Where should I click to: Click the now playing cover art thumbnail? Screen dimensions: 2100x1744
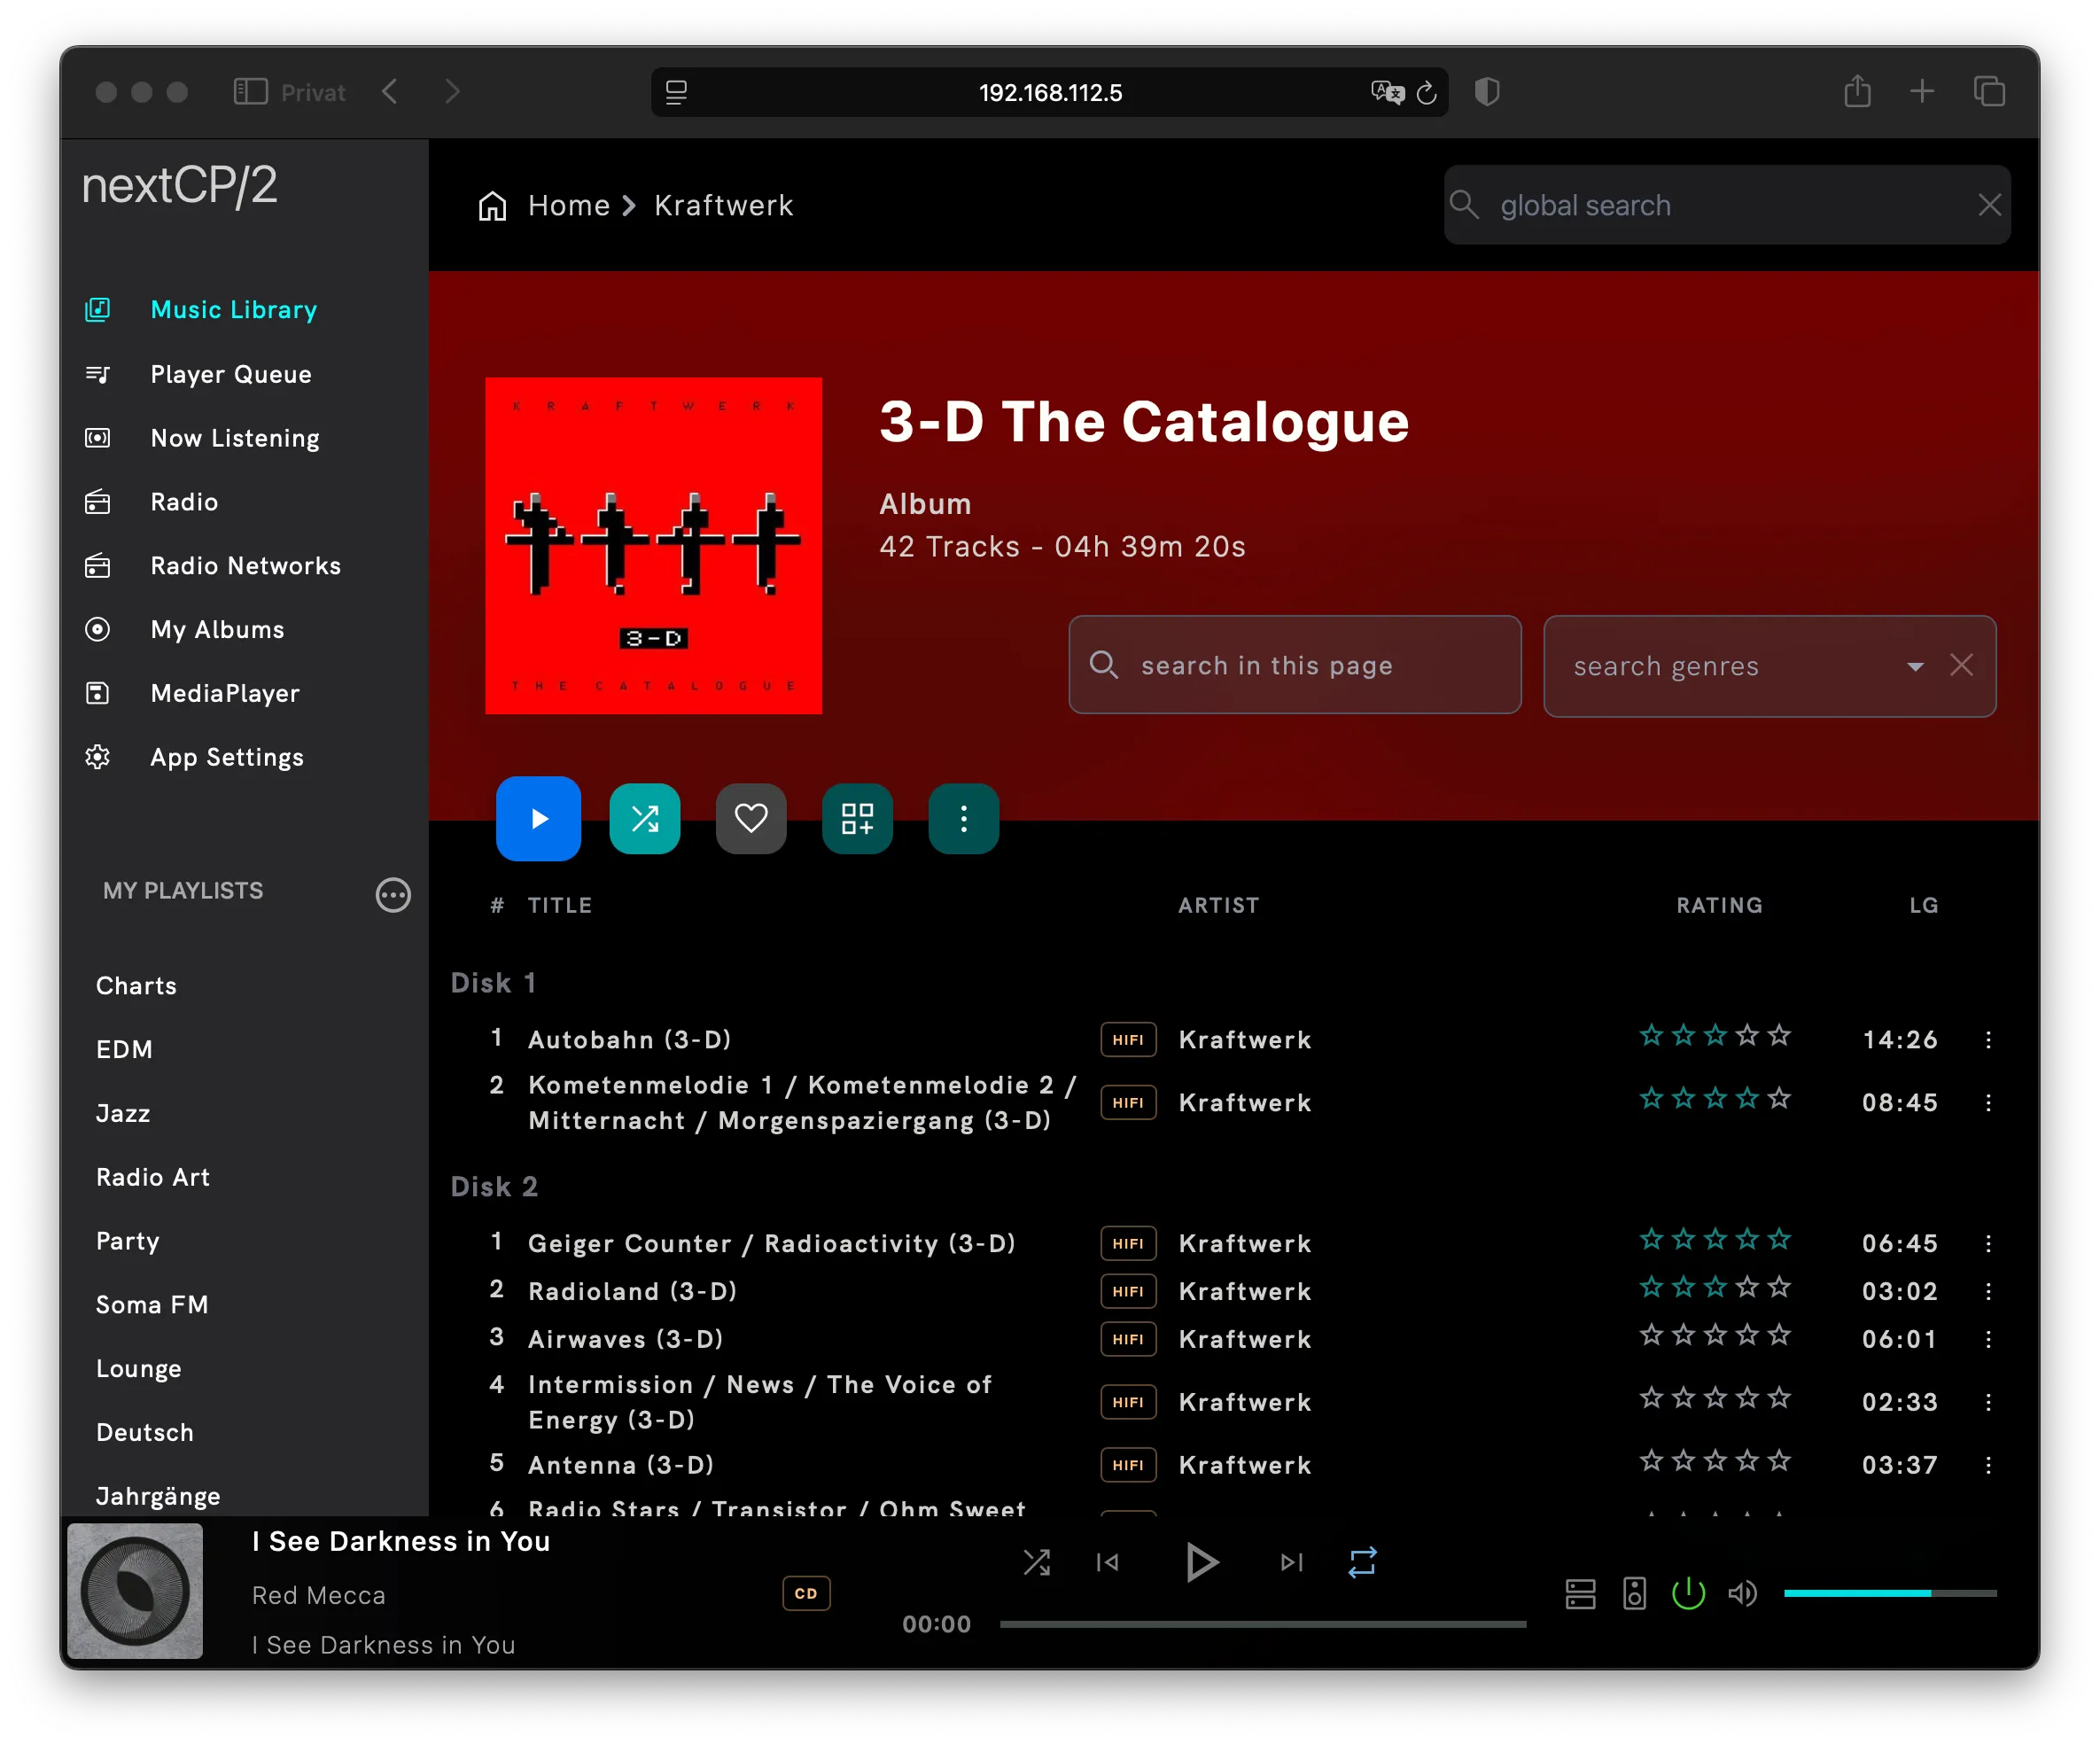coord(135,1591)
